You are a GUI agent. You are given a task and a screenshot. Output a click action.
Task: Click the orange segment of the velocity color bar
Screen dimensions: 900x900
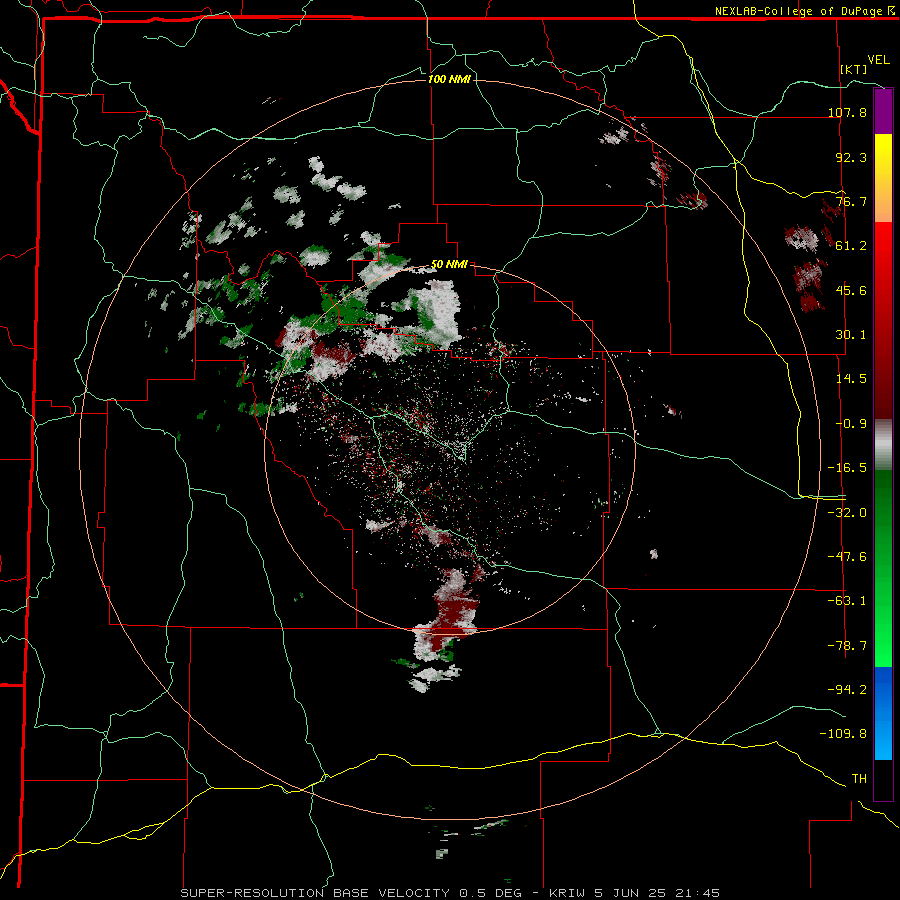[883, 200]
